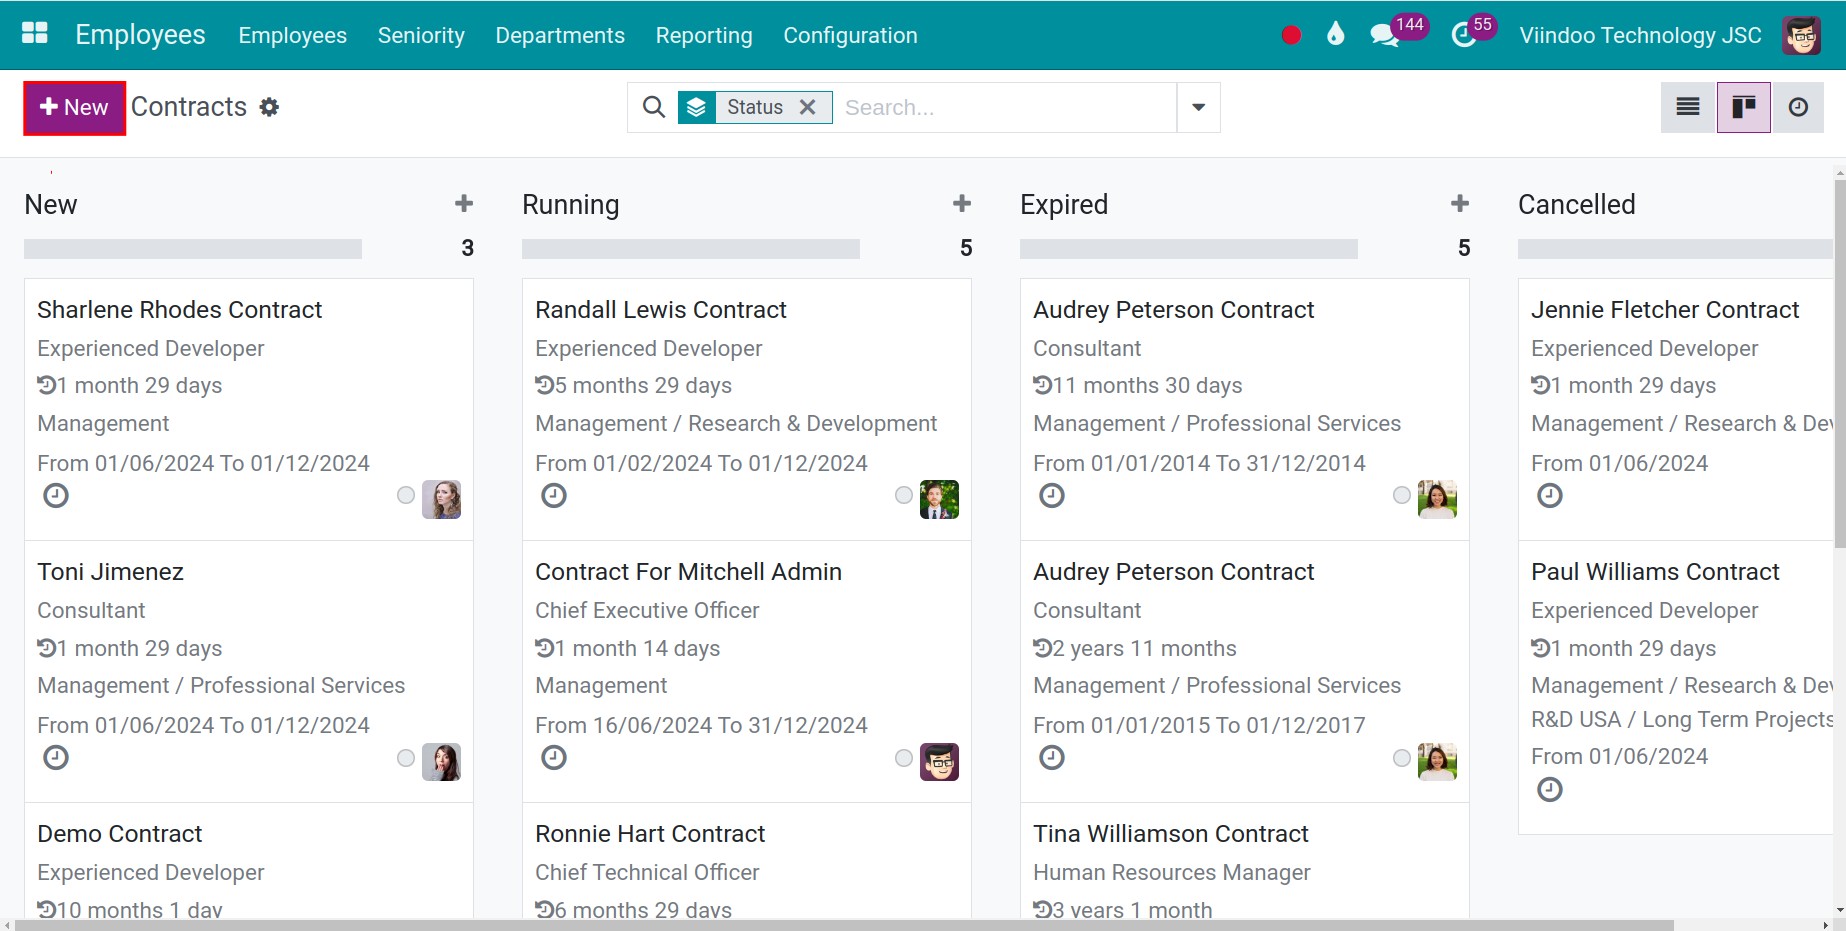The width and height of the screenshot is (1846, 931).
Task: Add a card in Expired column
Action: click(x=1460, y=204)
